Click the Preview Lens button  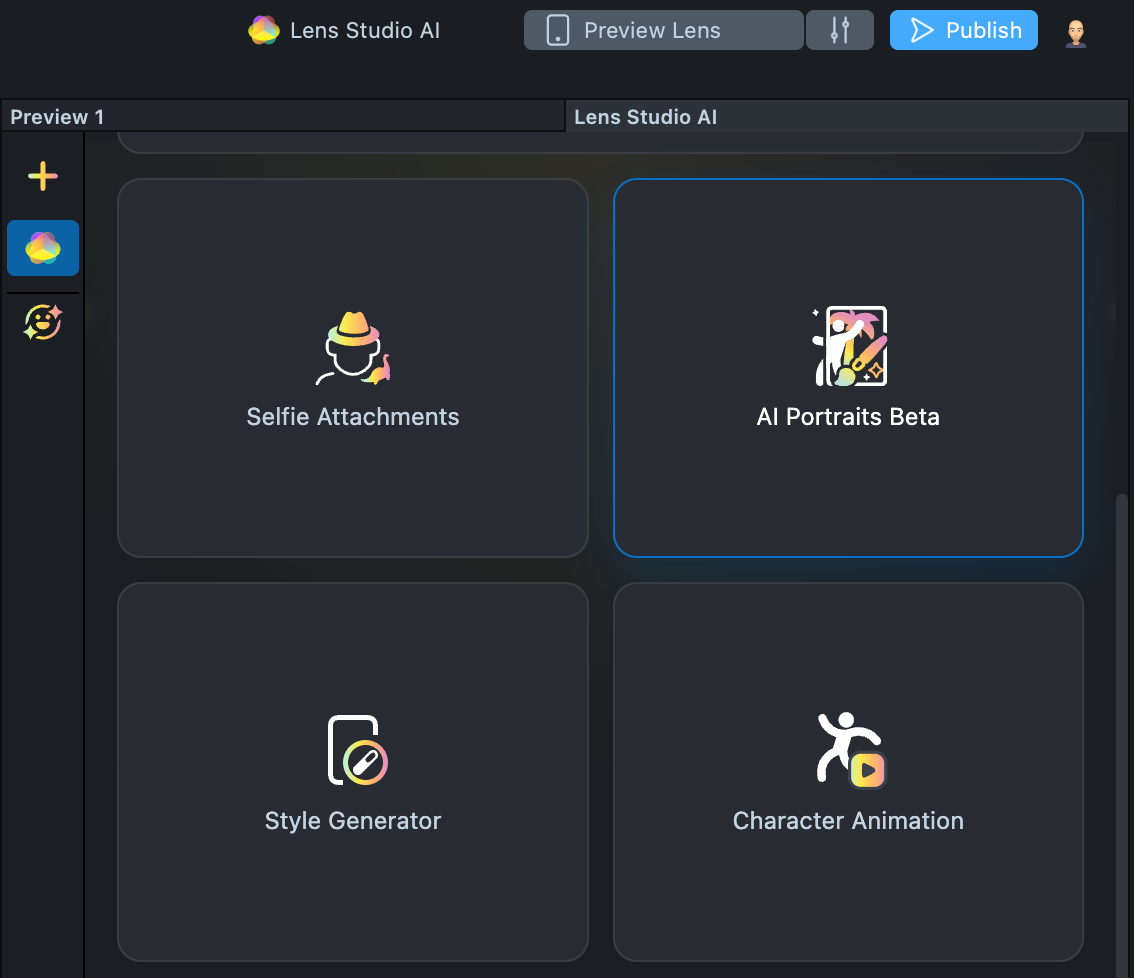[664, 30]
